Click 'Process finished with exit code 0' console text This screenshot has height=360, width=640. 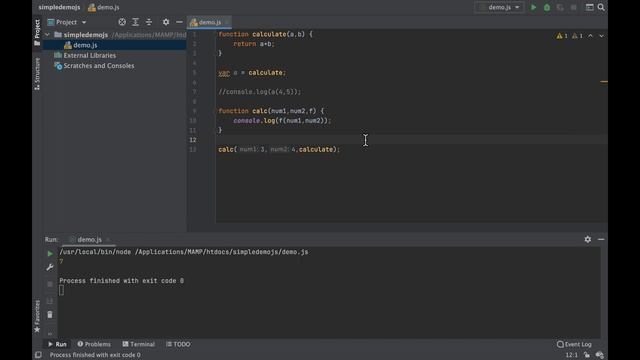click(121, 281)
